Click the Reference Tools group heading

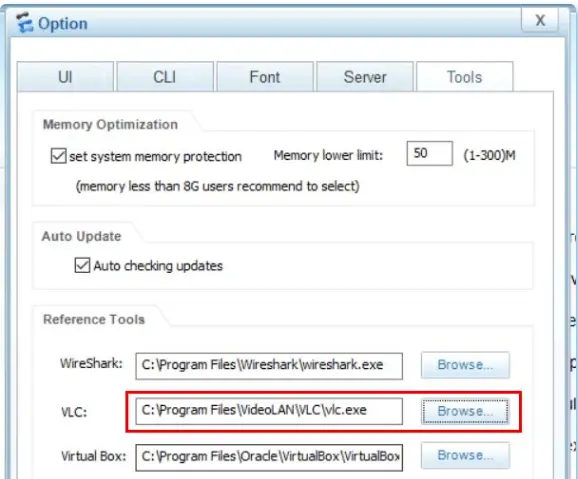pyautogui.click(x=94, y=319)
